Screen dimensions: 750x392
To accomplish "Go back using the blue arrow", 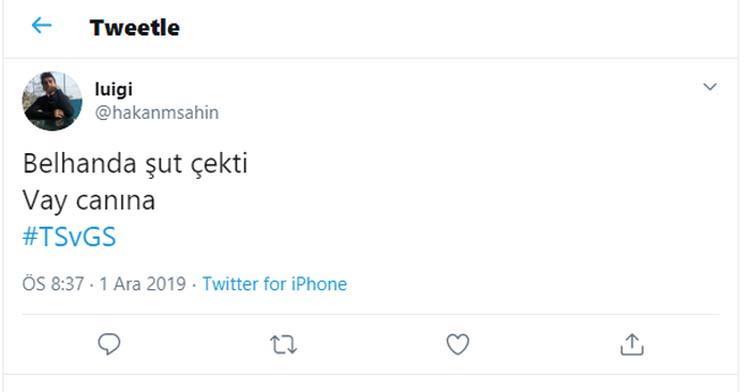I will (42, 25).
